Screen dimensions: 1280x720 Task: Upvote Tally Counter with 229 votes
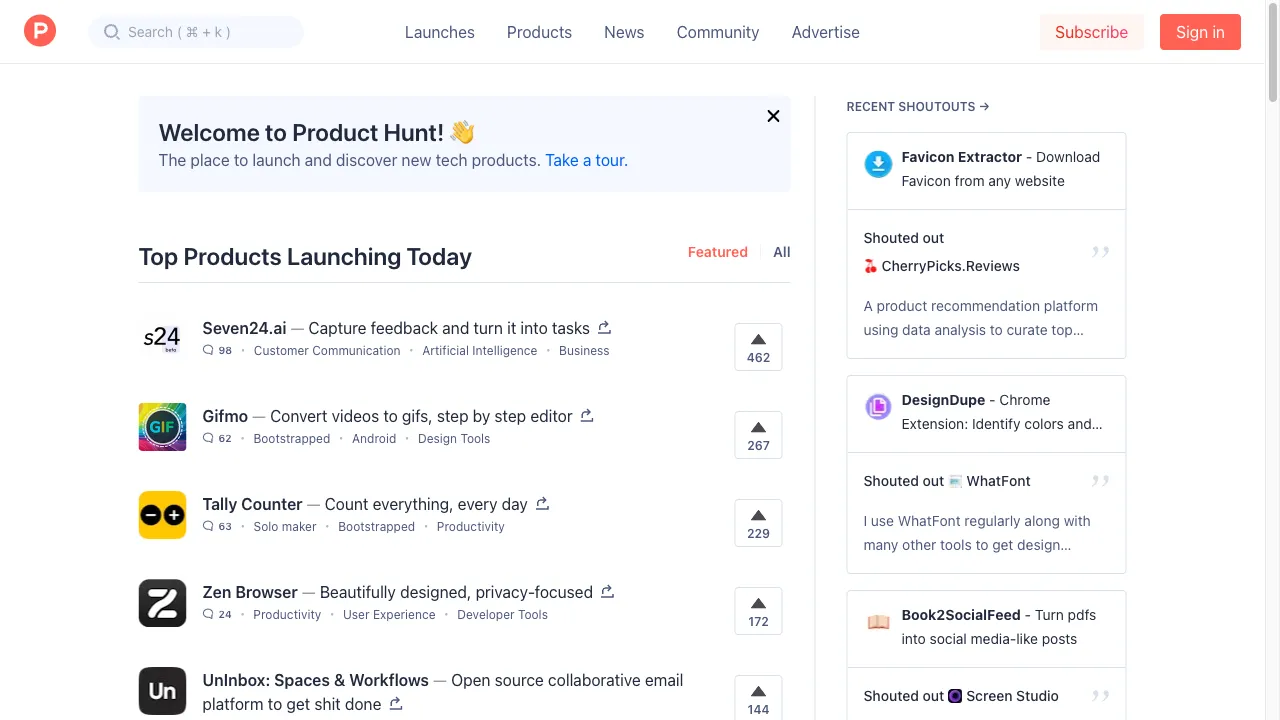tap(758, 523)
